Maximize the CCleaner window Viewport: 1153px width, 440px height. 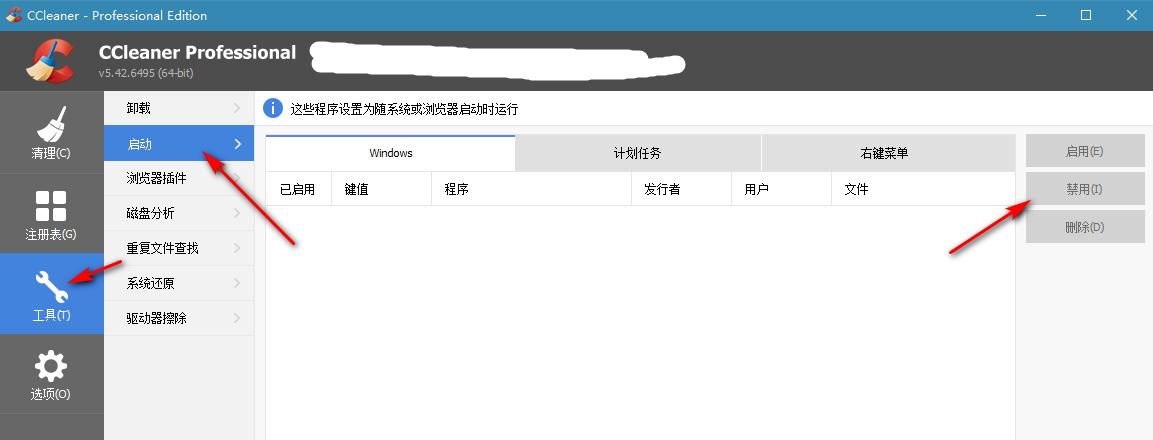coord(1085,15)
